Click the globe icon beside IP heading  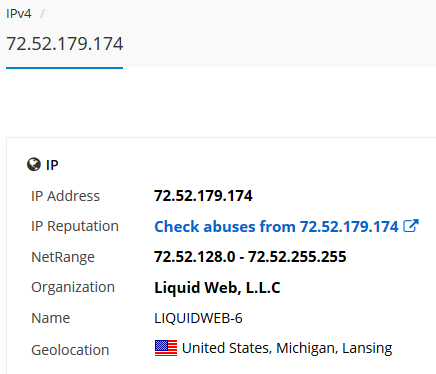[34, 164]
